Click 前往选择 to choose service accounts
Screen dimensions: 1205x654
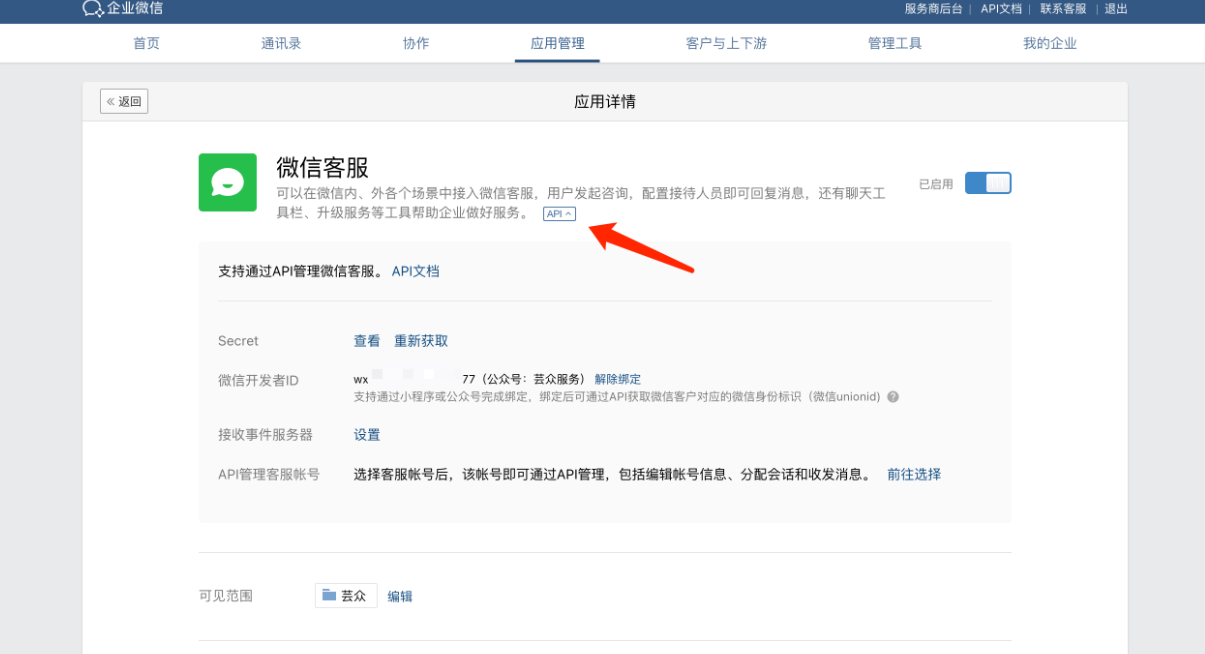coord(913,474)
